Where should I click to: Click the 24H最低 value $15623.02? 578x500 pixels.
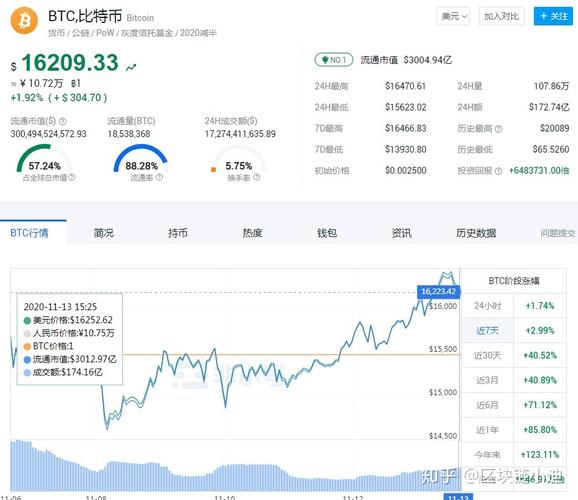(405, 107)
